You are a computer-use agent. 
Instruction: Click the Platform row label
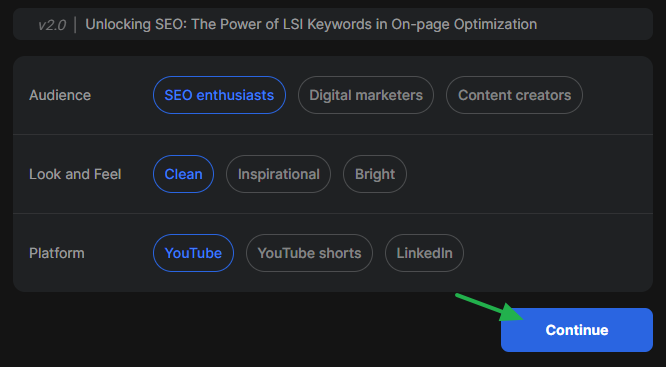tap(56, 253)
